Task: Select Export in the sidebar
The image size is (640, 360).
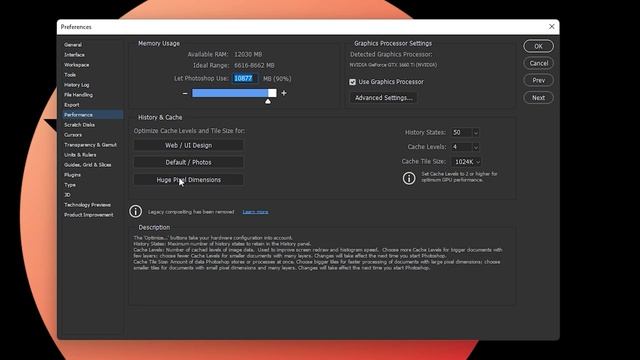Action: point(72,105)
